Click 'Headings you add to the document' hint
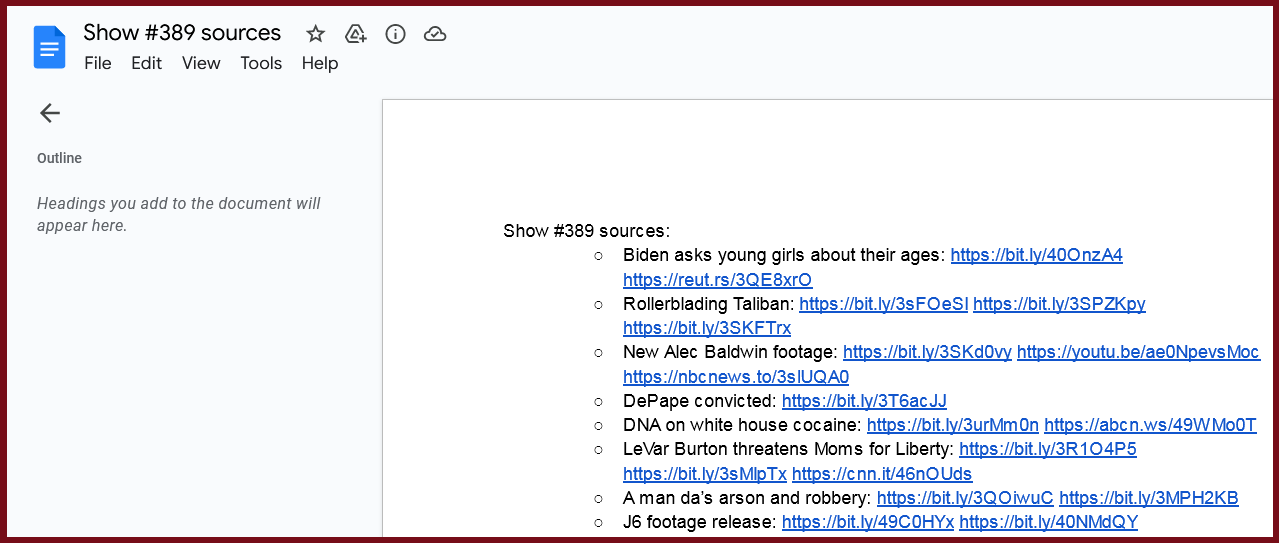Screen dimensions: 1279x543 179,214
